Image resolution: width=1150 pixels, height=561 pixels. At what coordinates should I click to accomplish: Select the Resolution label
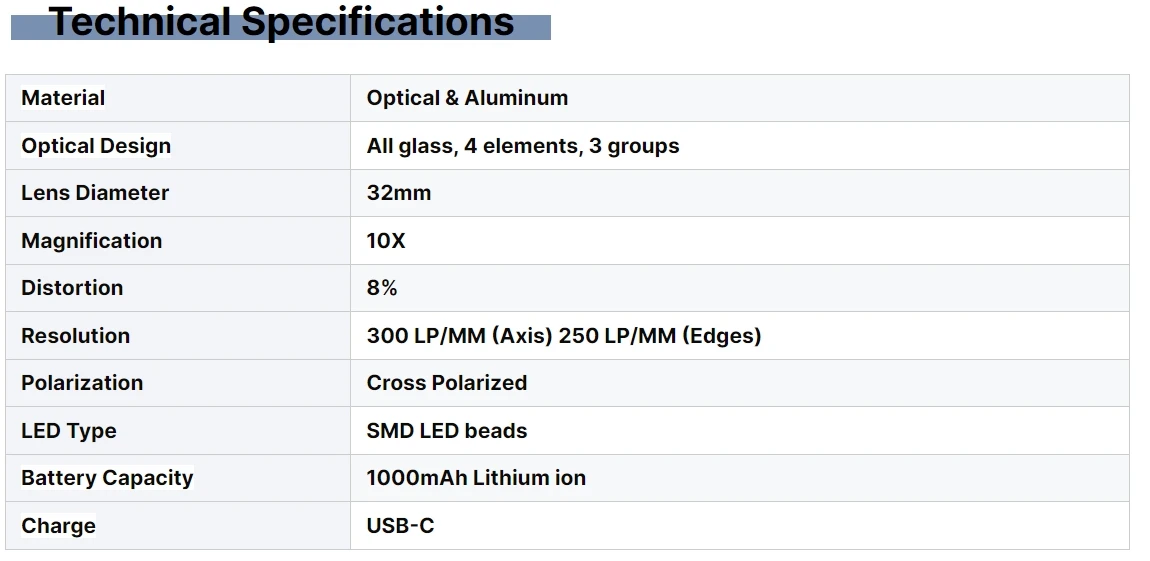[x=75, y=336]
